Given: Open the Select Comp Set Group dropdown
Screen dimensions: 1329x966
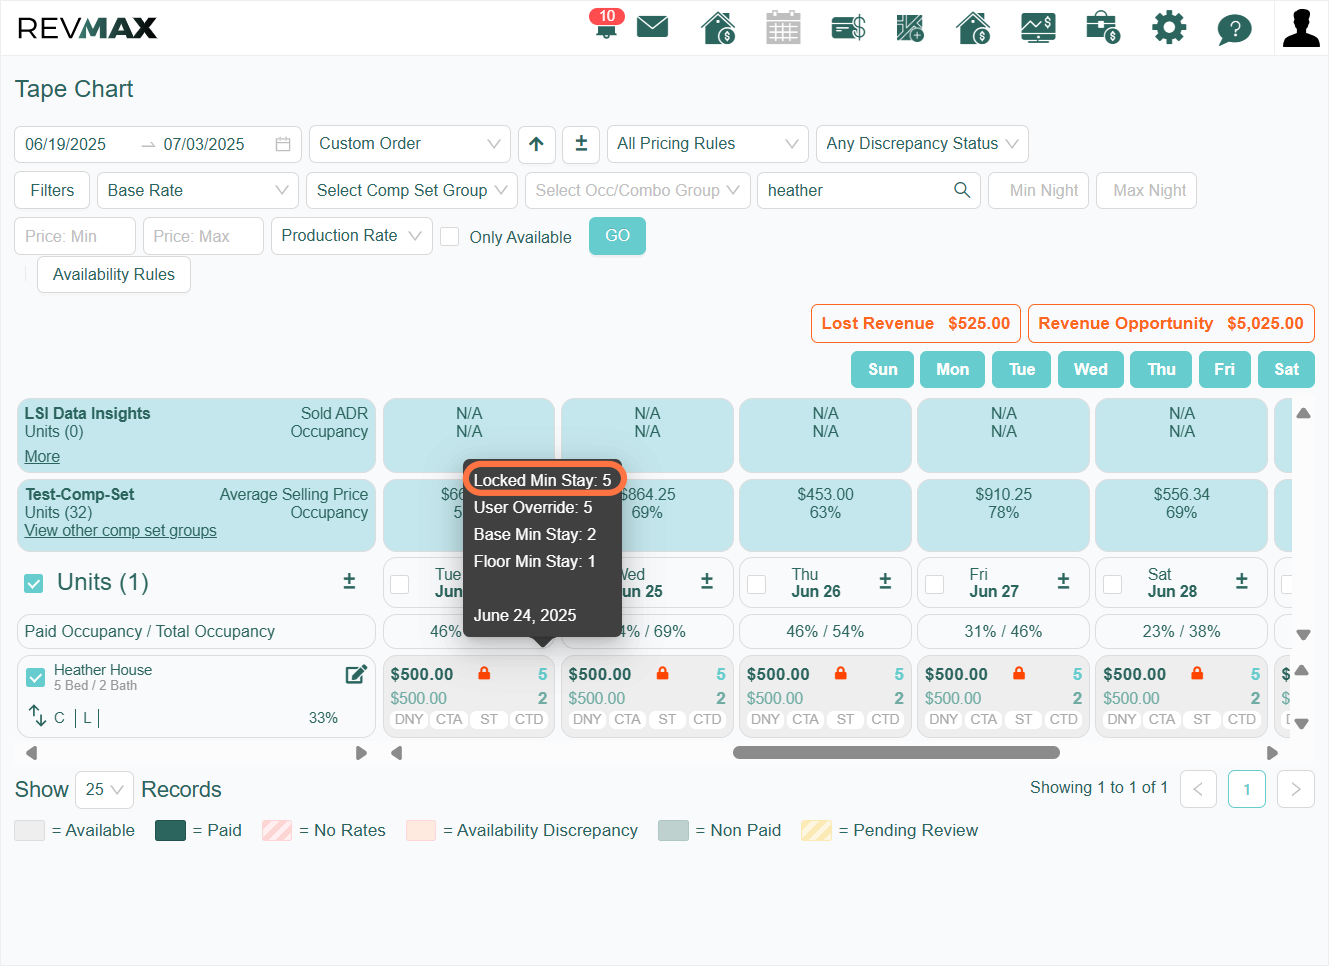Looking at the screenshot, I should (x=412, y=190).
